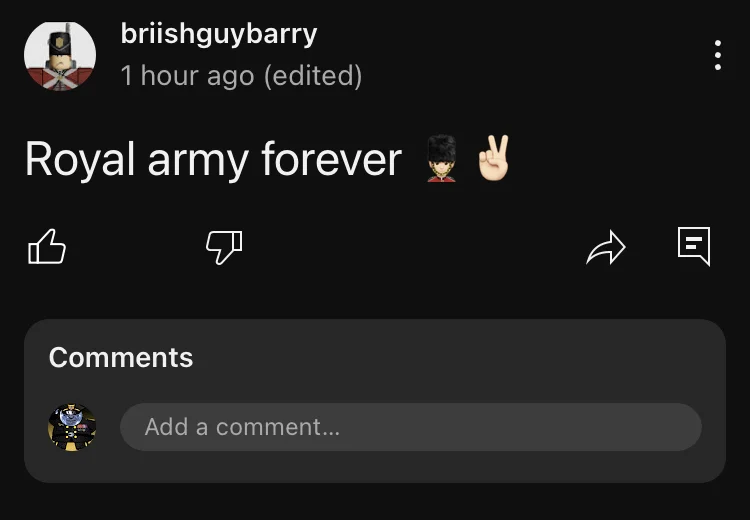View briishguybarry's profile picture
The image size is (750, 520).
pyautogui.click(x=60, y=55)
